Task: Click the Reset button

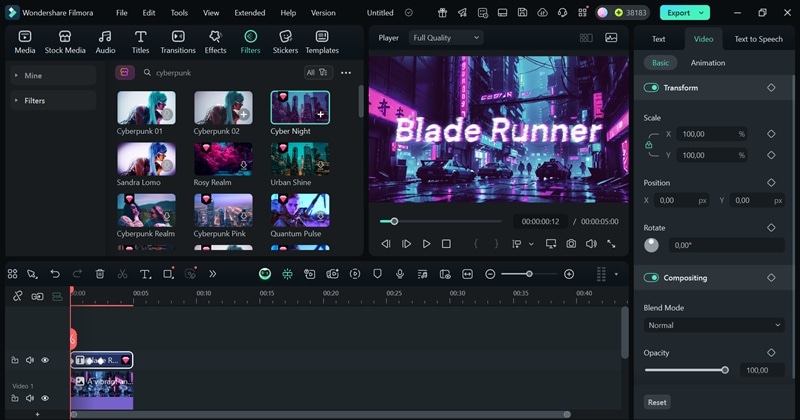Action: (x=657, y=402)
